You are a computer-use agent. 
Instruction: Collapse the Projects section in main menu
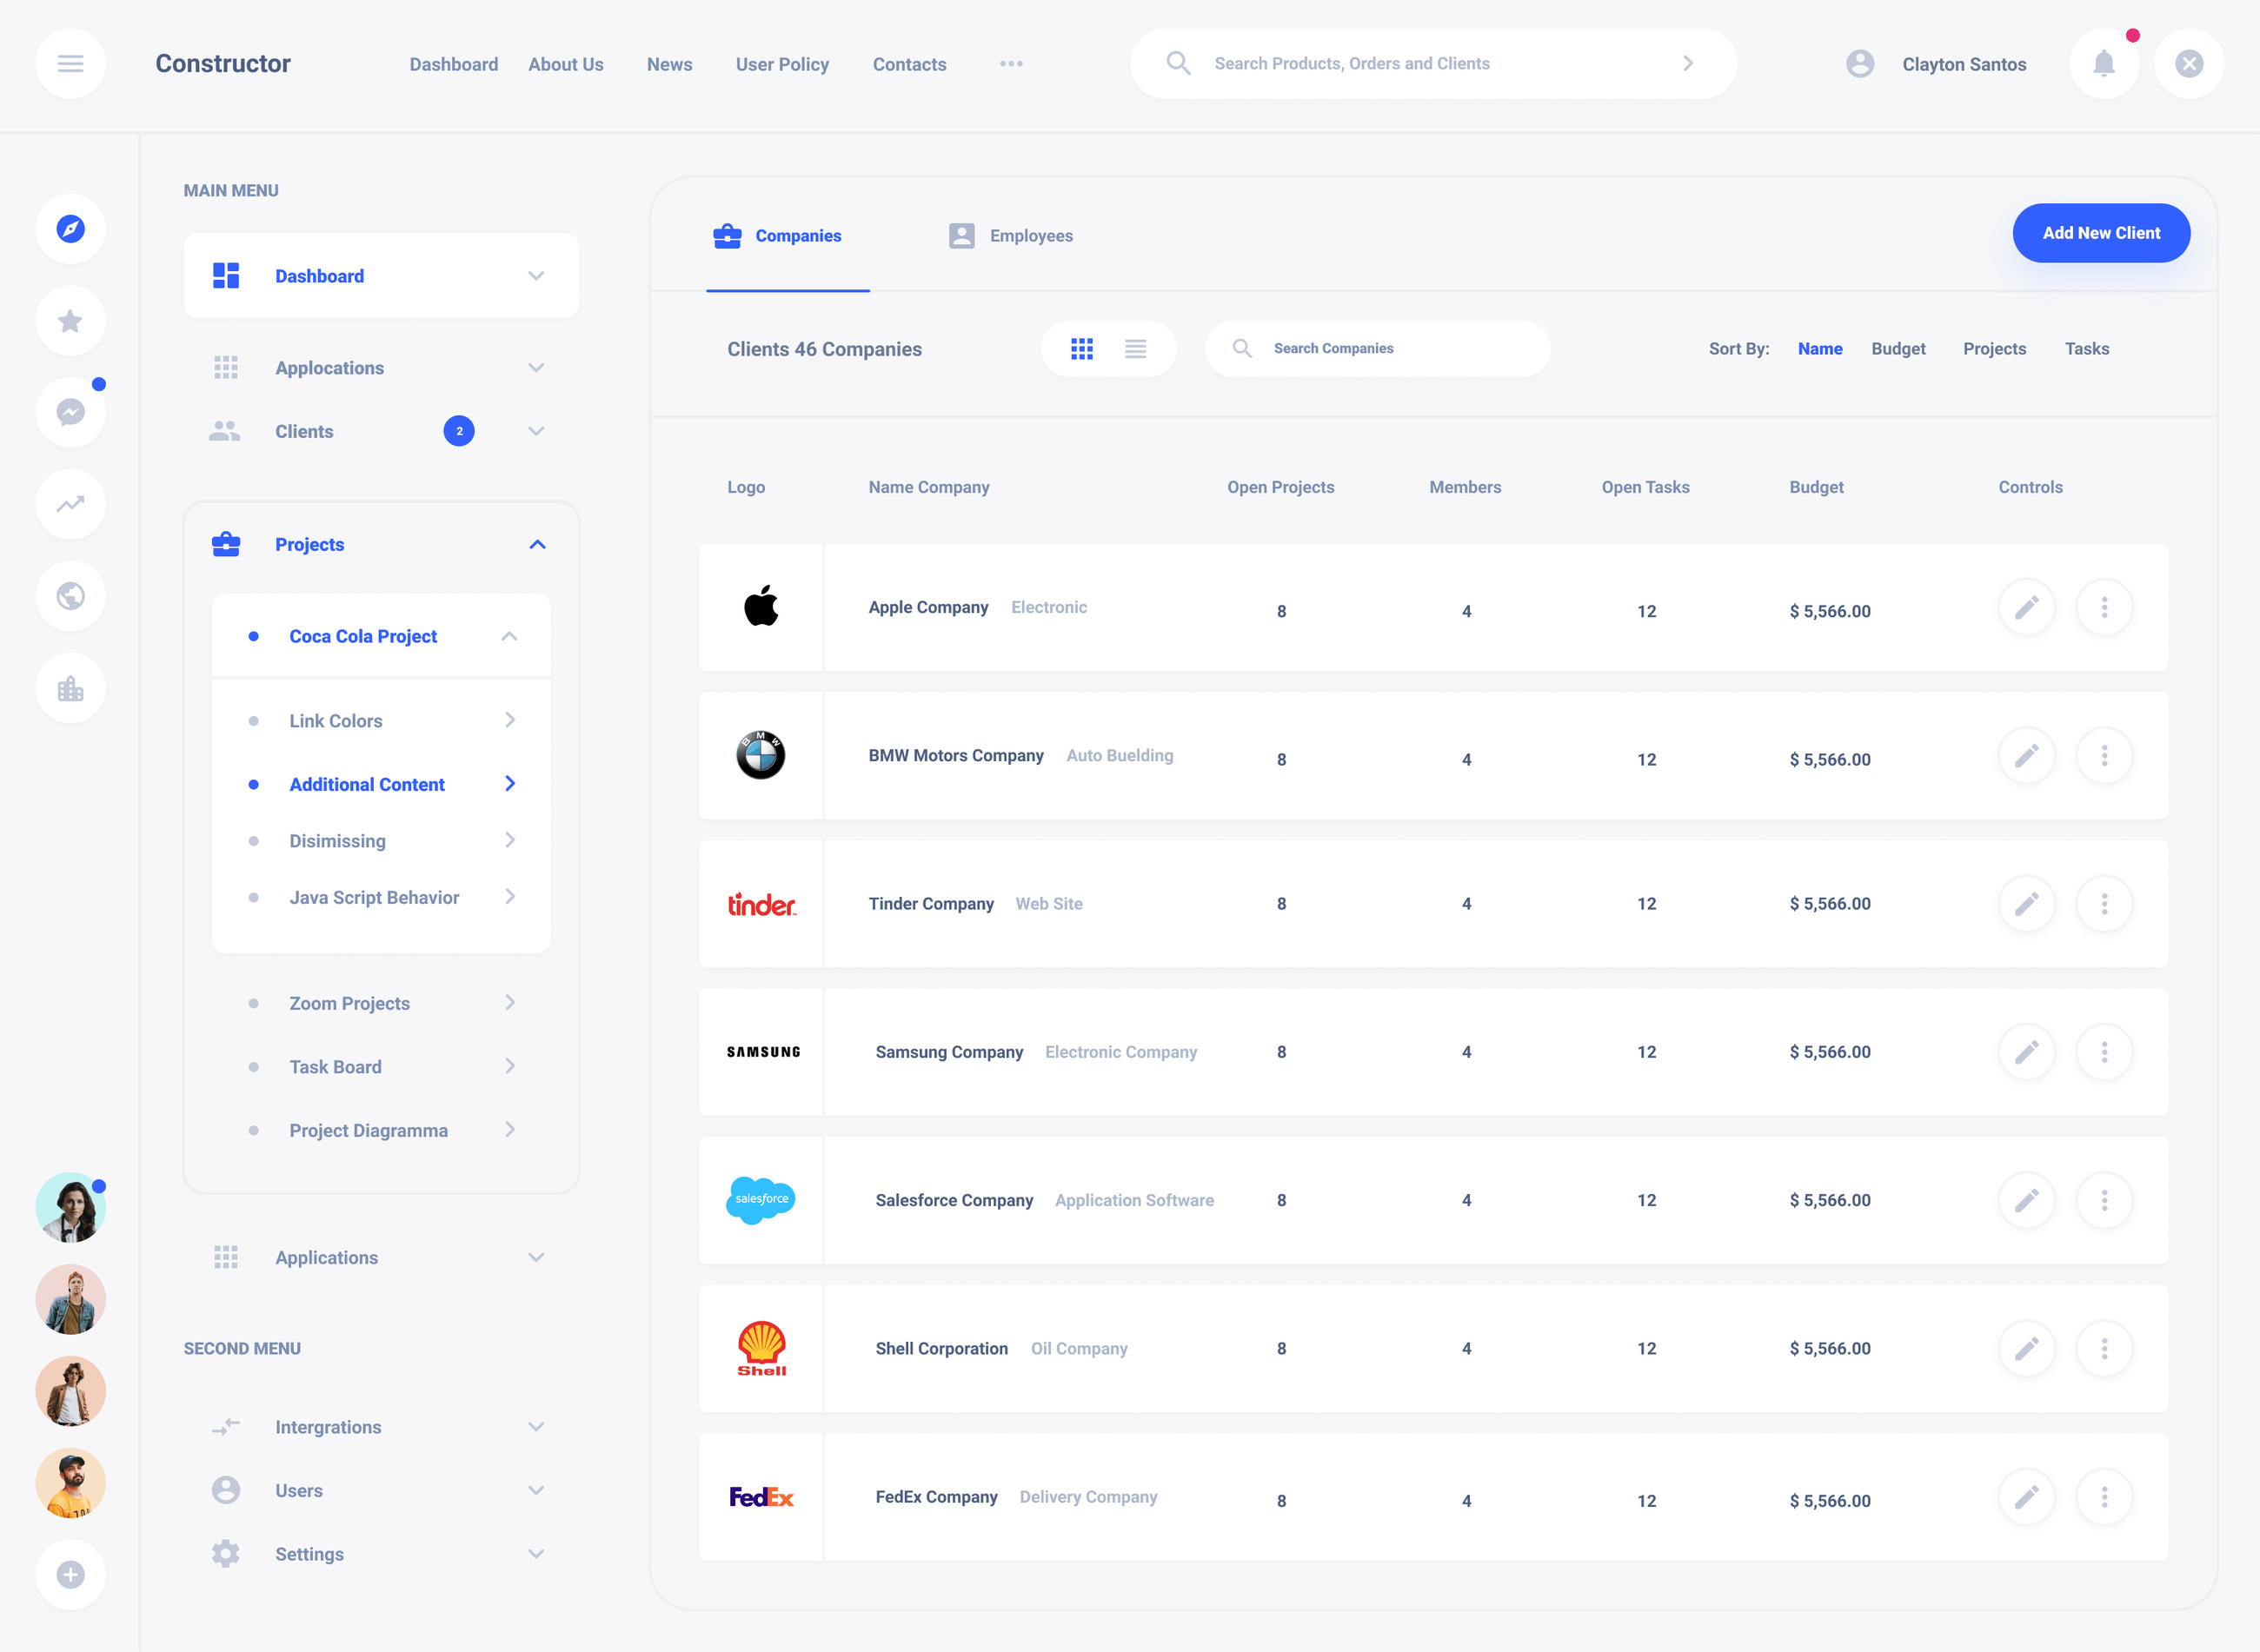pos(538,544)
